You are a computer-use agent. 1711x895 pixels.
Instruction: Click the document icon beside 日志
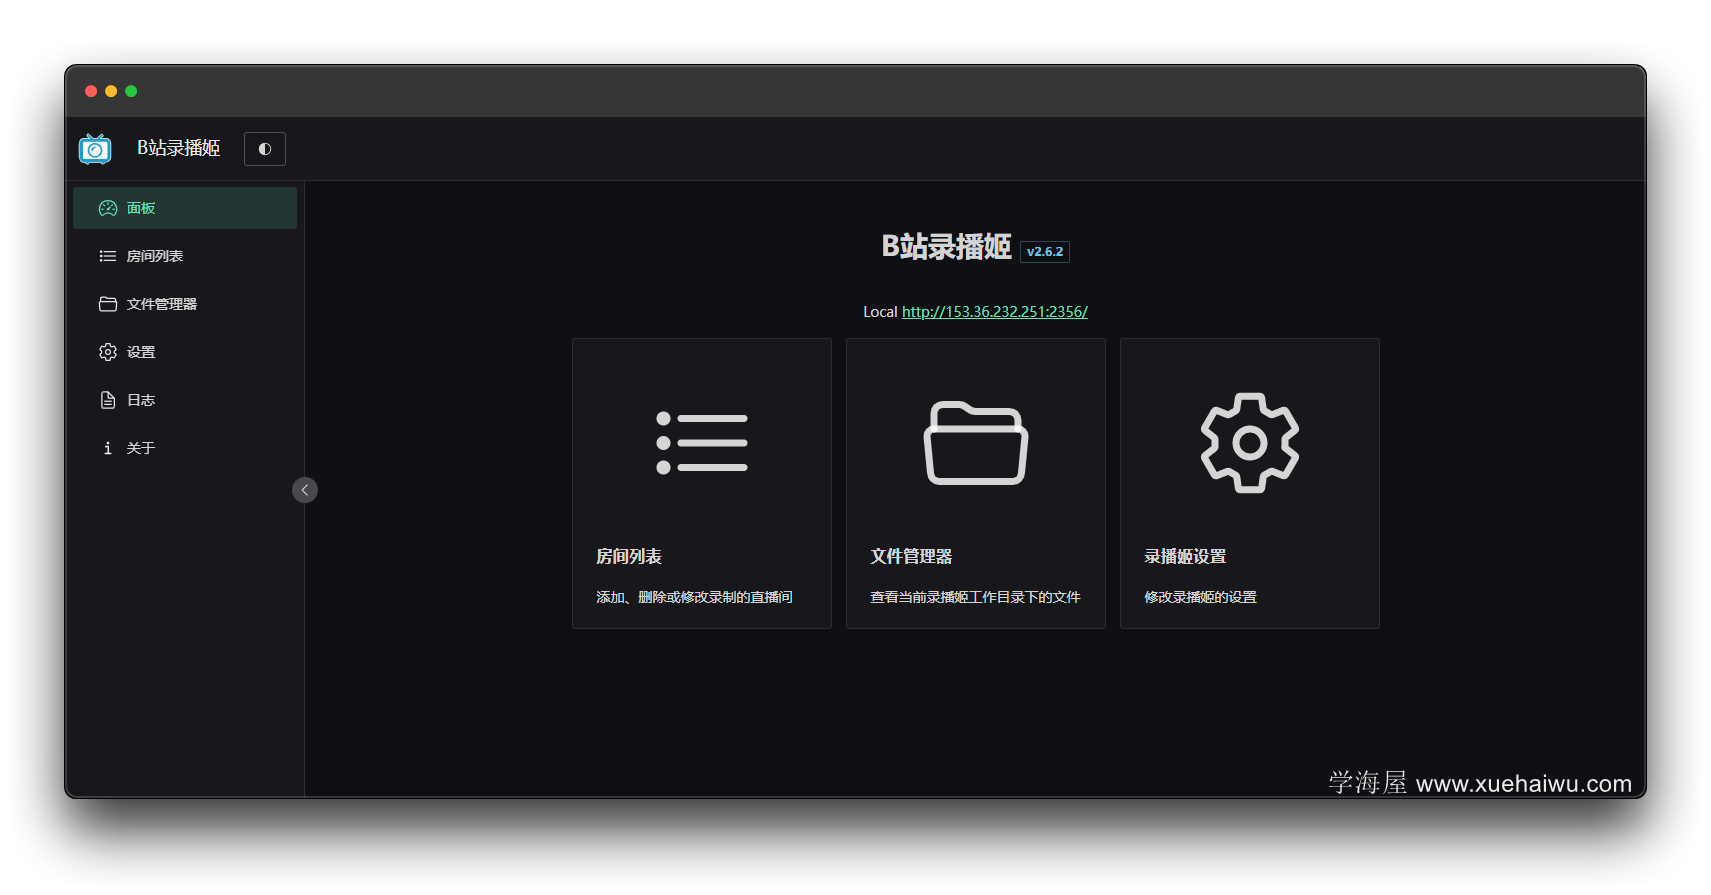click(x=108, y=400)
